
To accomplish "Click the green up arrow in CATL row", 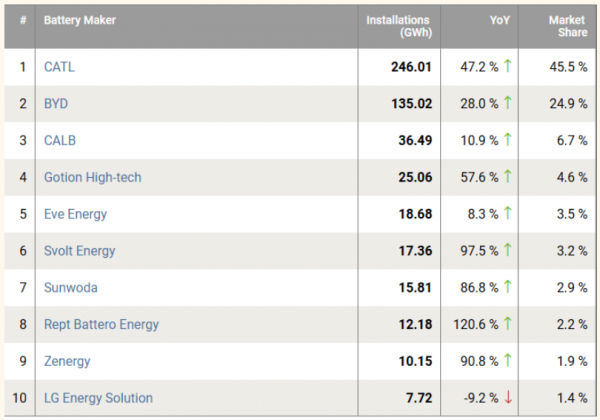I will (509, 66).
